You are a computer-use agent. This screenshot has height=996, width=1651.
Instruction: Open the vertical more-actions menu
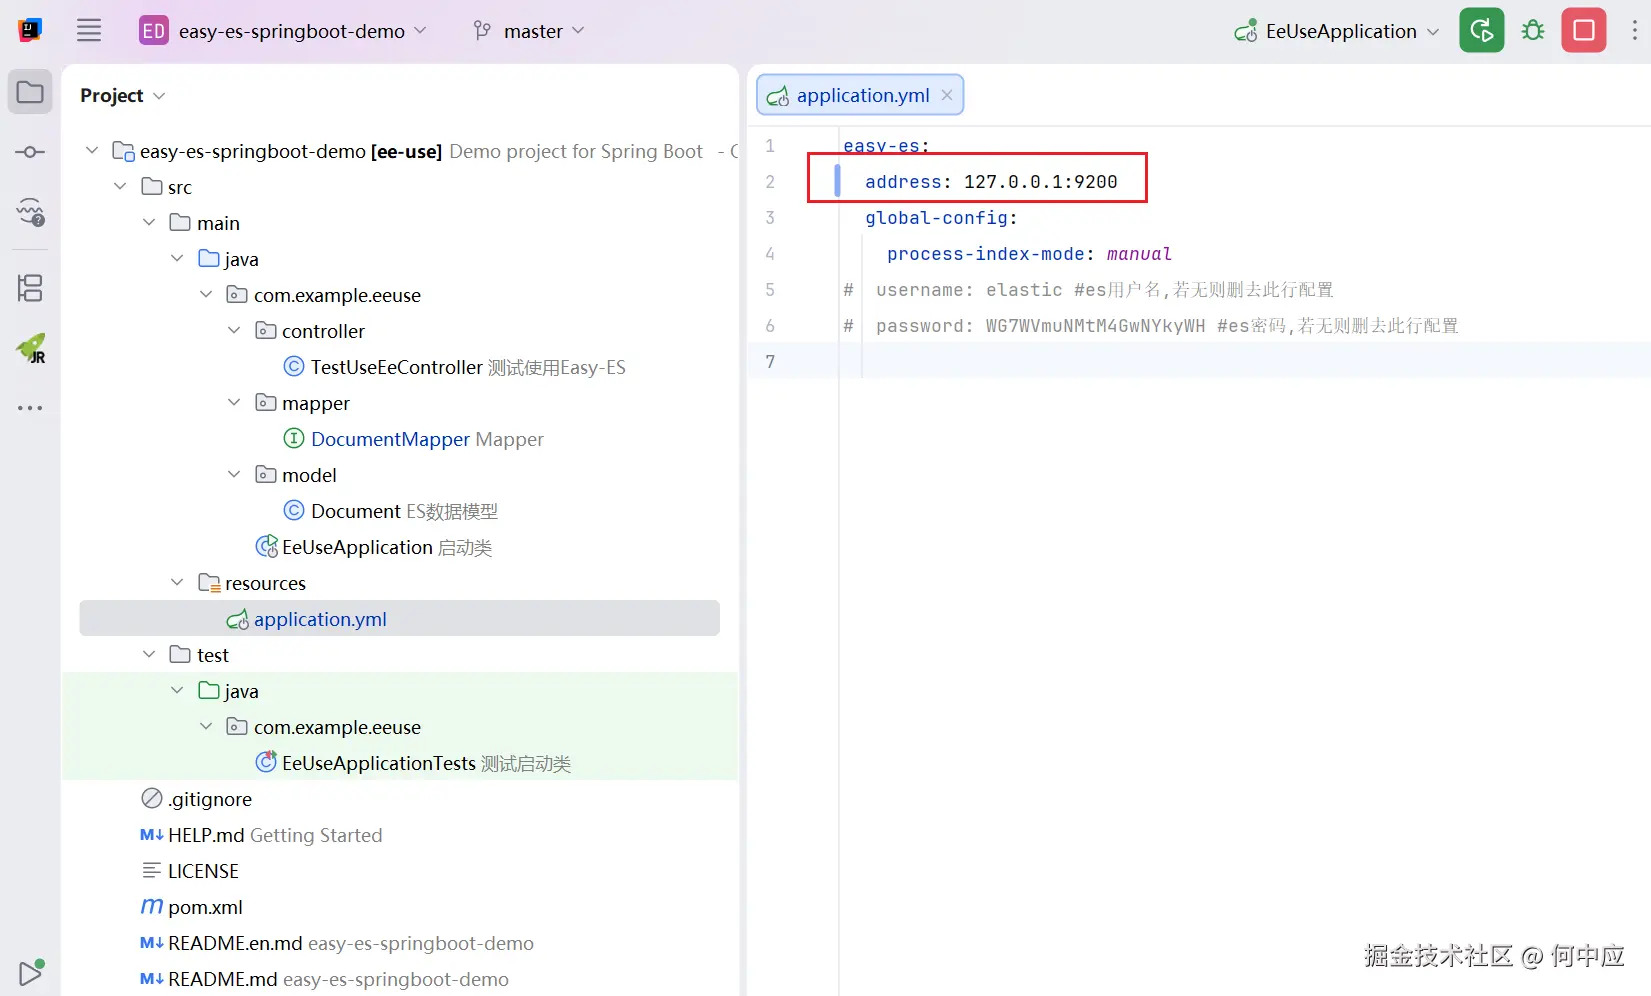[1635, 31]
